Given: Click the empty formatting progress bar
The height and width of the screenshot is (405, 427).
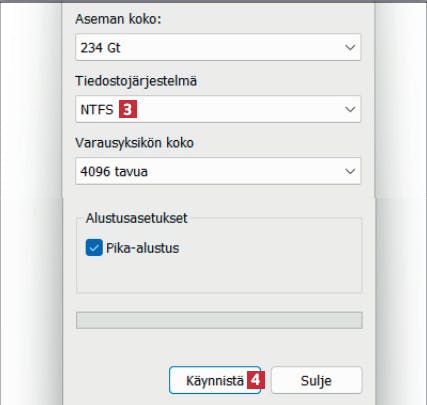Looking at the screenshot, I should pos(219,320).
